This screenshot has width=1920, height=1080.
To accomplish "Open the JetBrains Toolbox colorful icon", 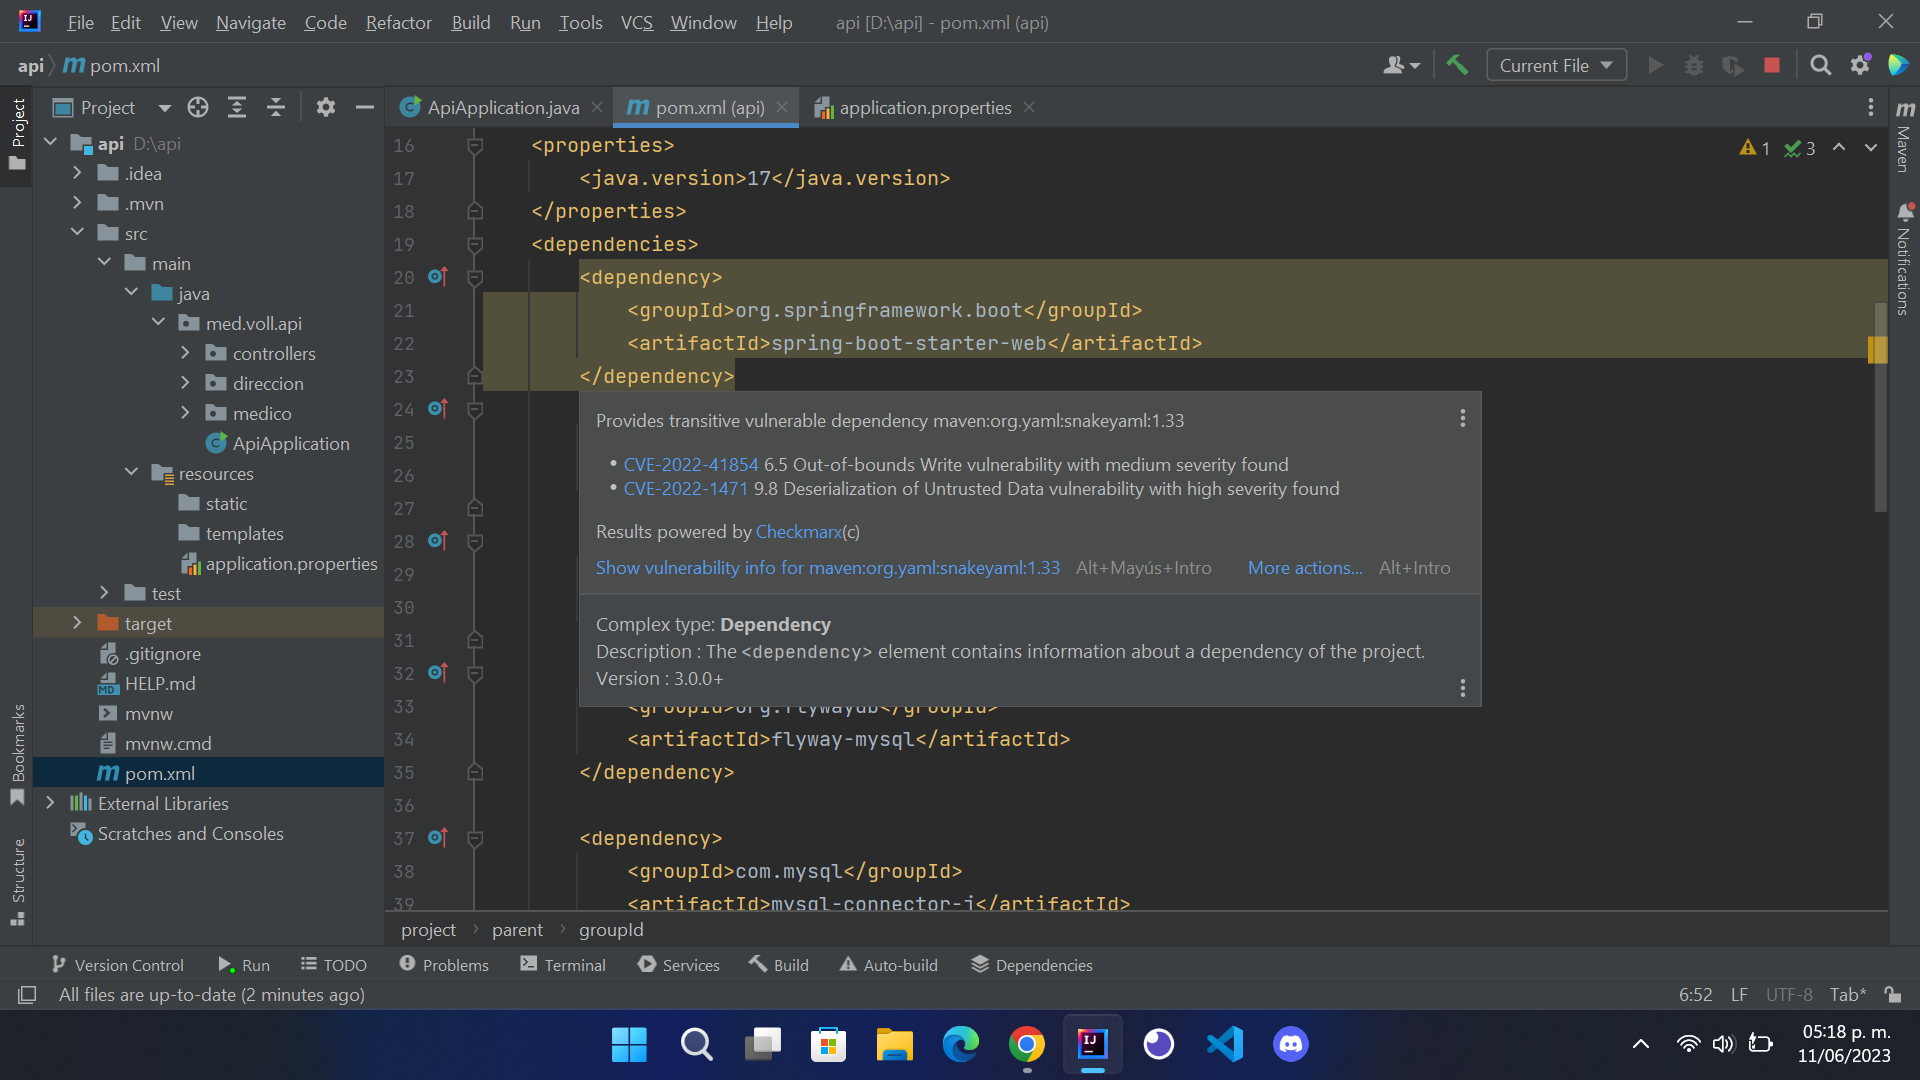I will (x=1898, y=65).
